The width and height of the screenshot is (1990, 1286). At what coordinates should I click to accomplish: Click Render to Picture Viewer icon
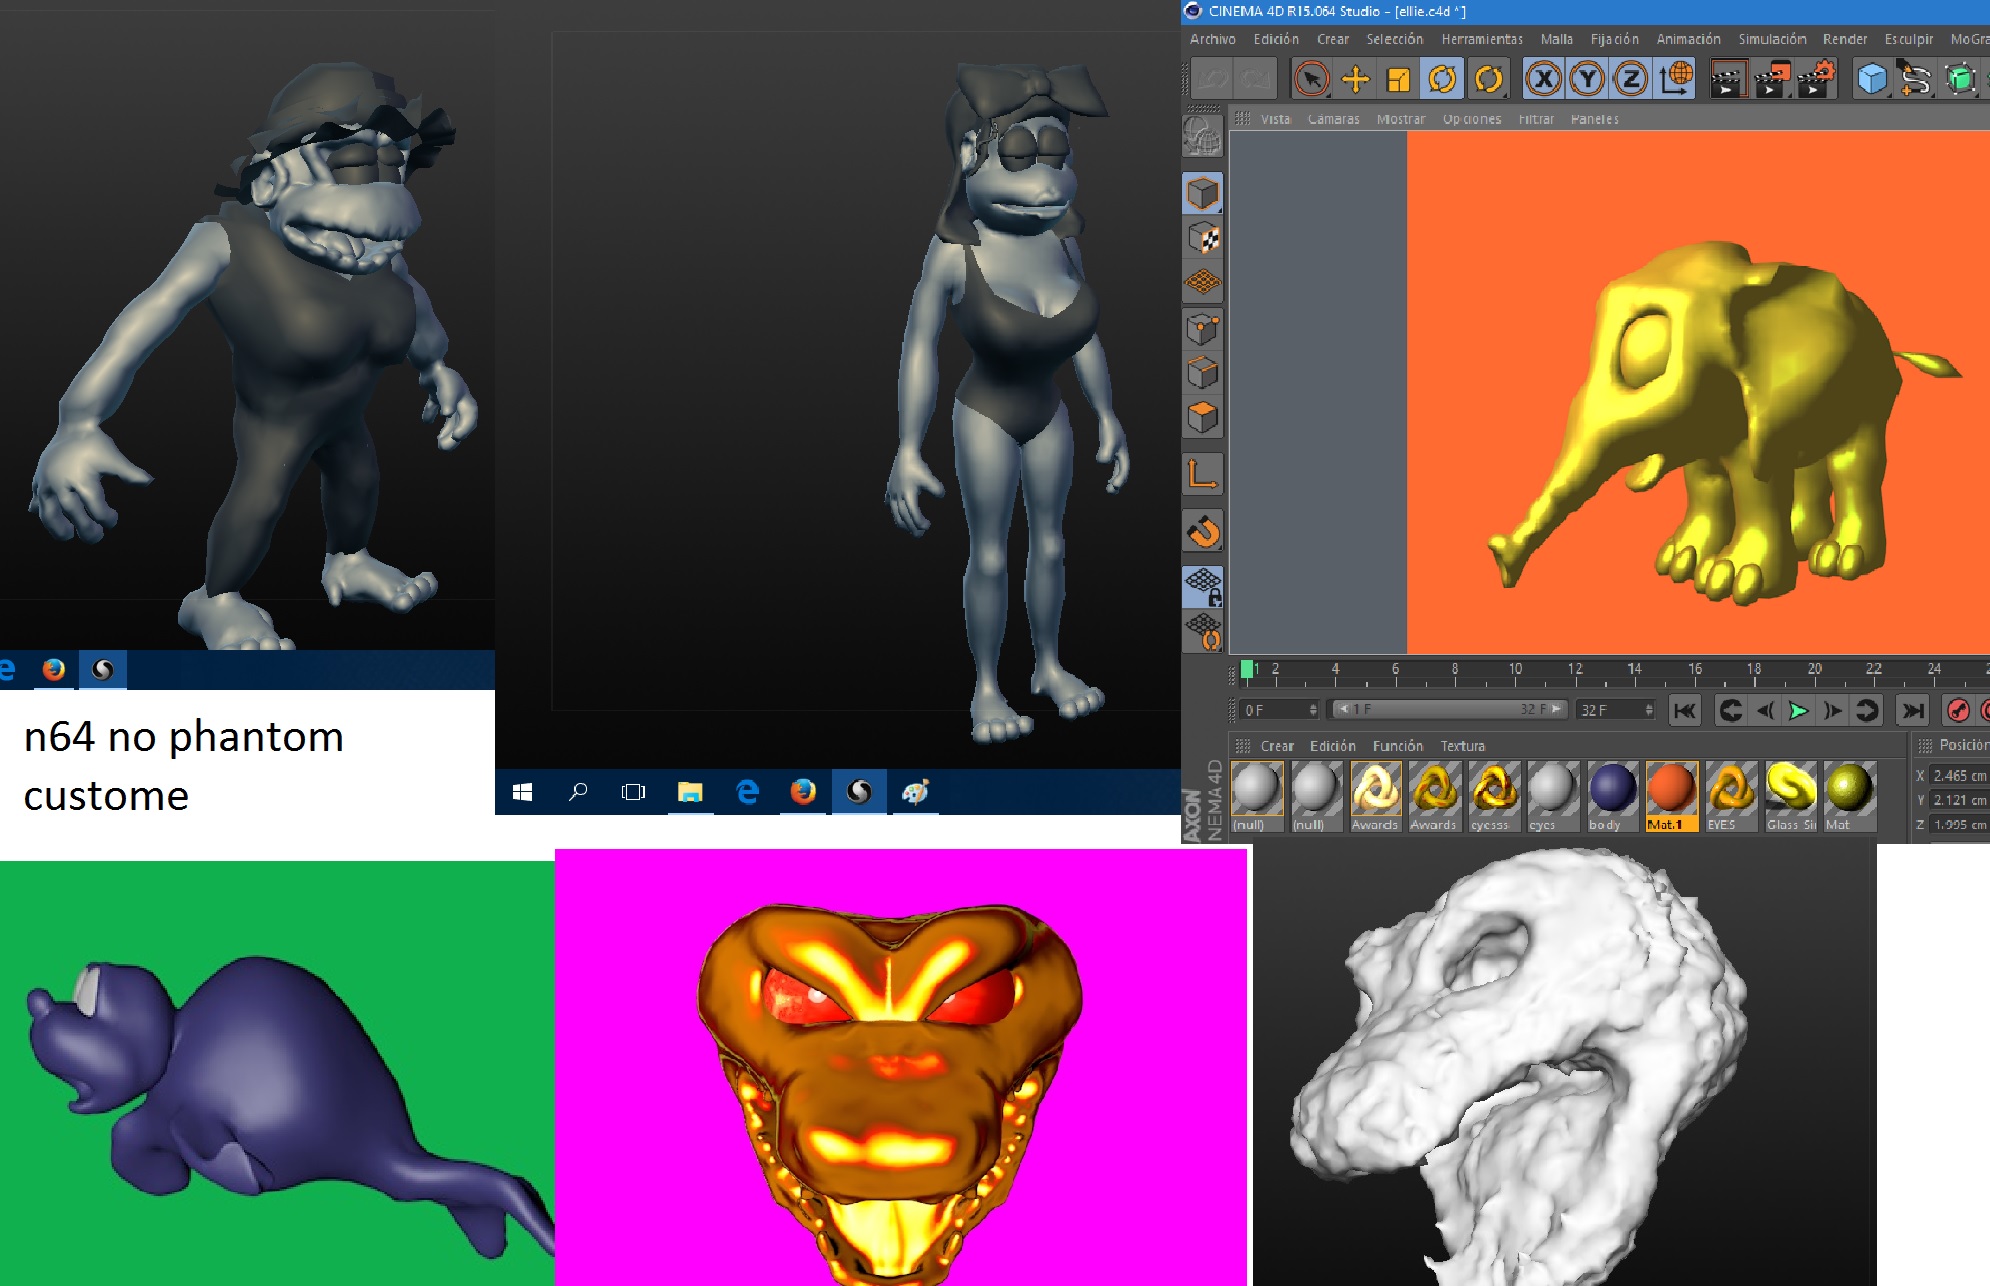[x=1772, y=79]
